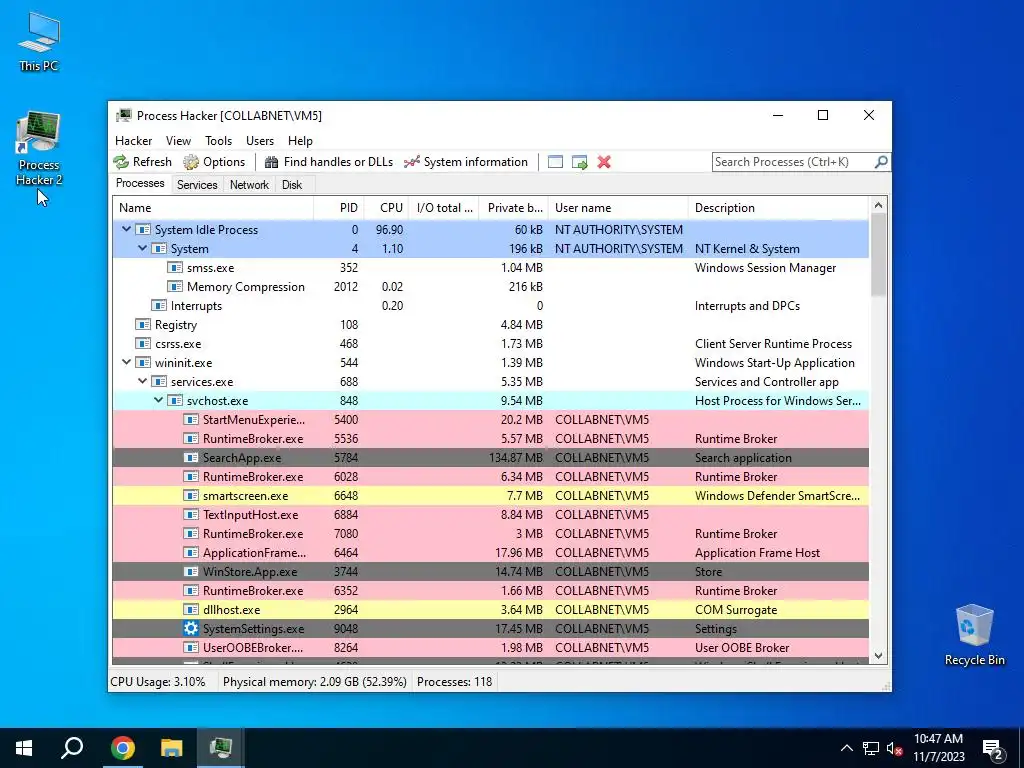Click Process Hacker taskbar button
This screenshot has width=1024, height=768.
pos(221,748)
